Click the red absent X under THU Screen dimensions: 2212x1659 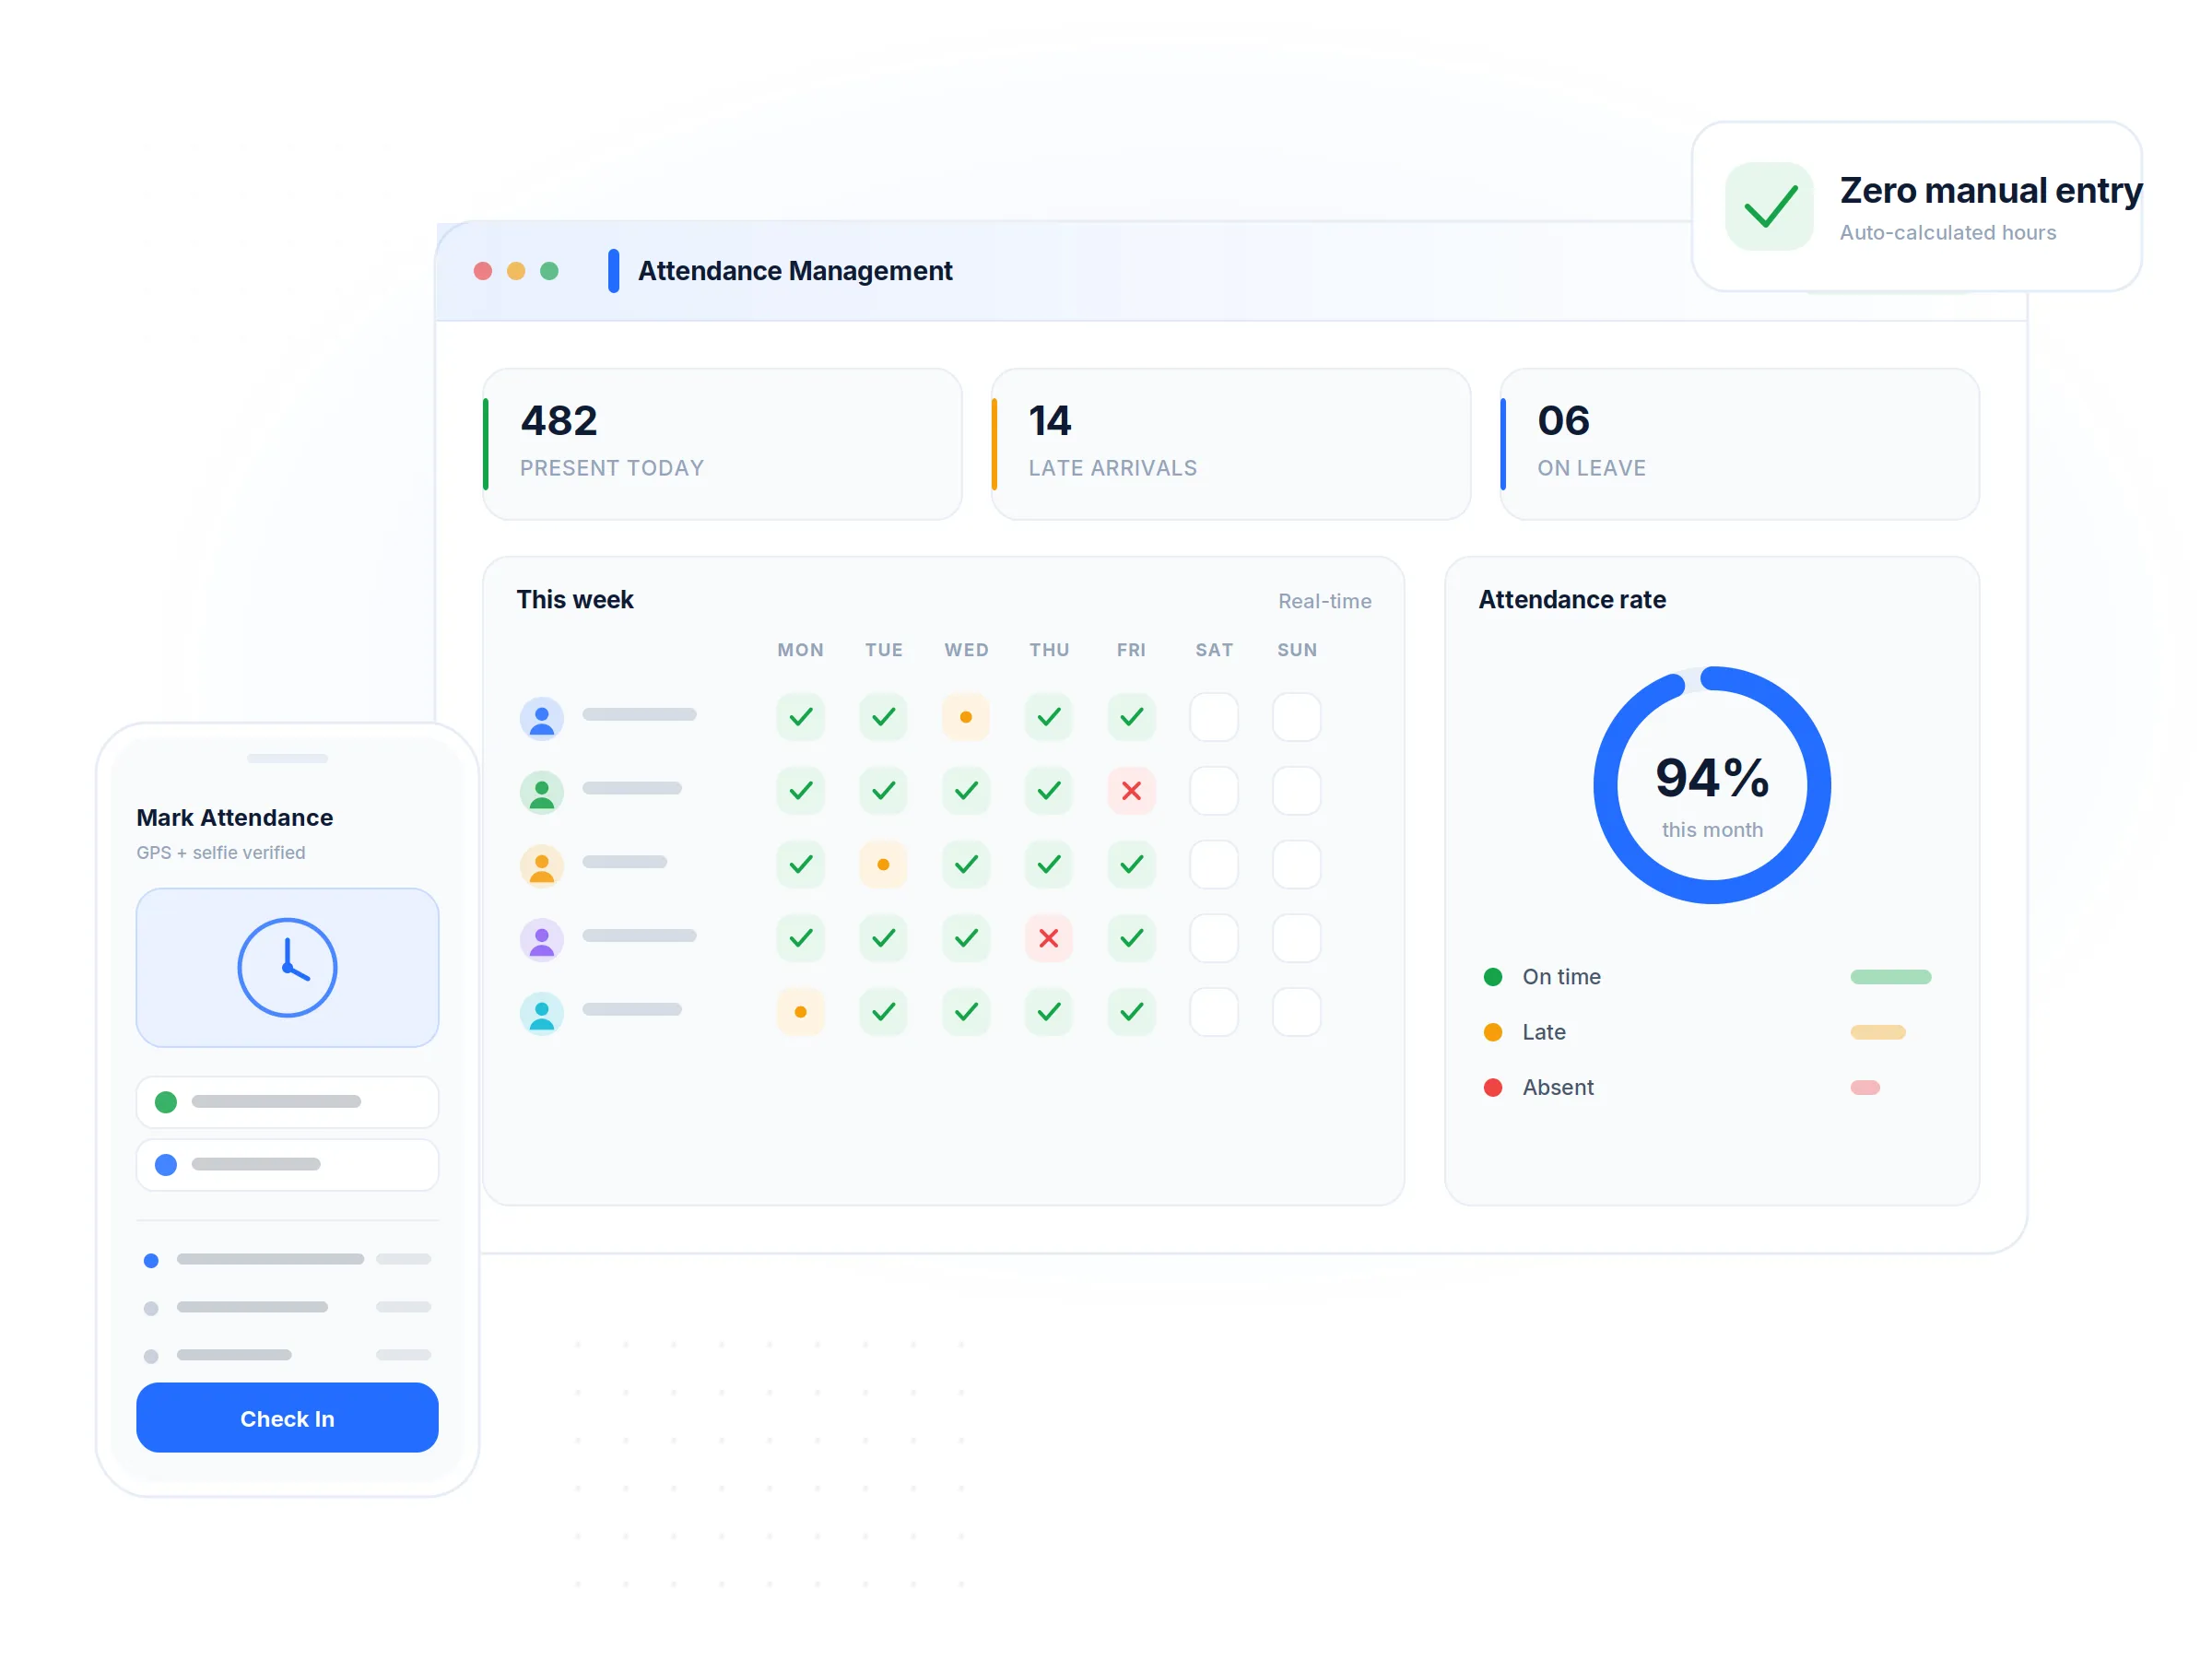point(1048,938)
